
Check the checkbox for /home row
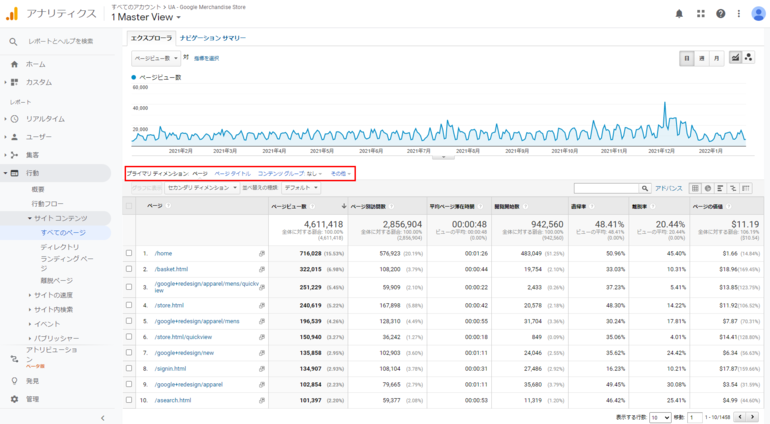coord(129,254)
